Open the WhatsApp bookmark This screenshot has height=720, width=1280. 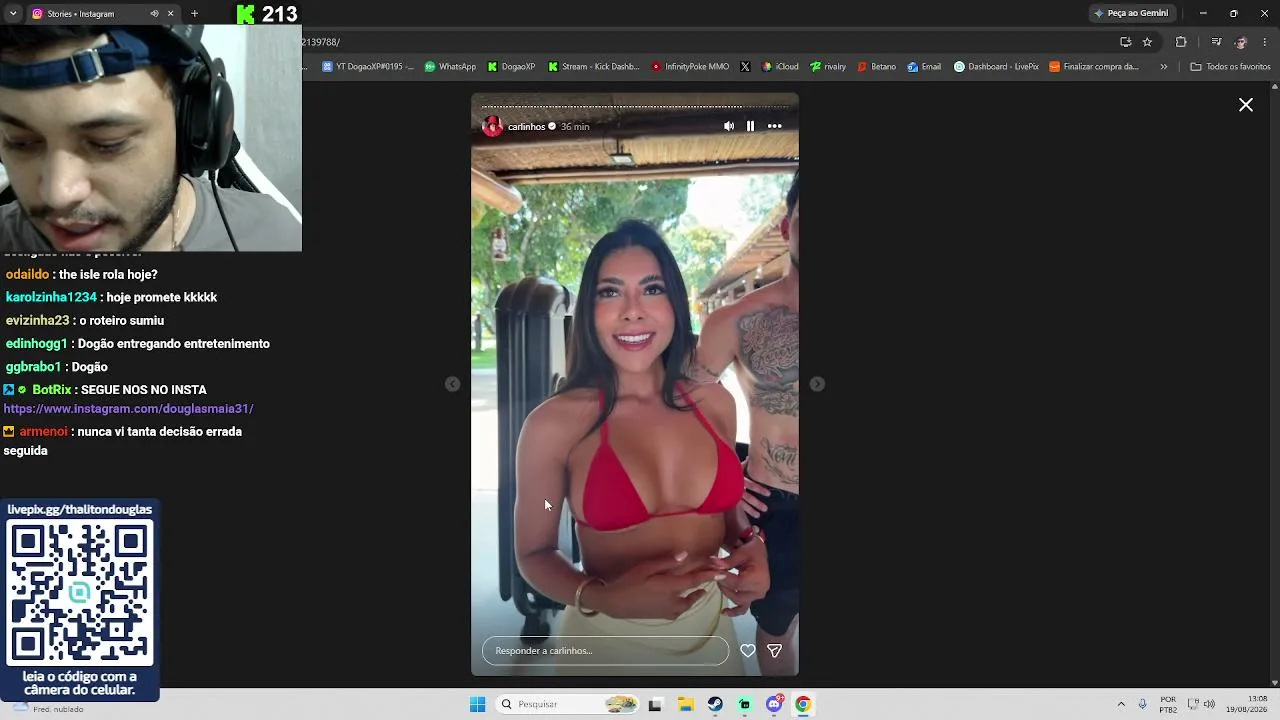(x=450, y=67)
